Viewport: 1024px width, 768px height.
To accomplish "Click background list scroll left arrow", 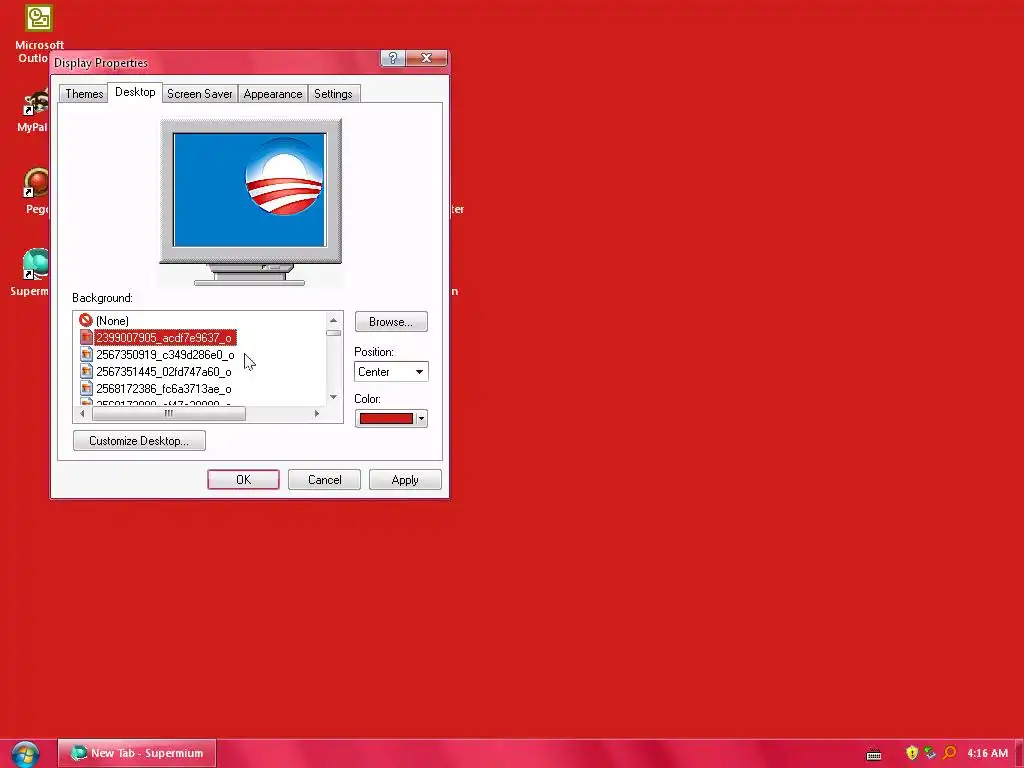I will [x=82, y=413].
